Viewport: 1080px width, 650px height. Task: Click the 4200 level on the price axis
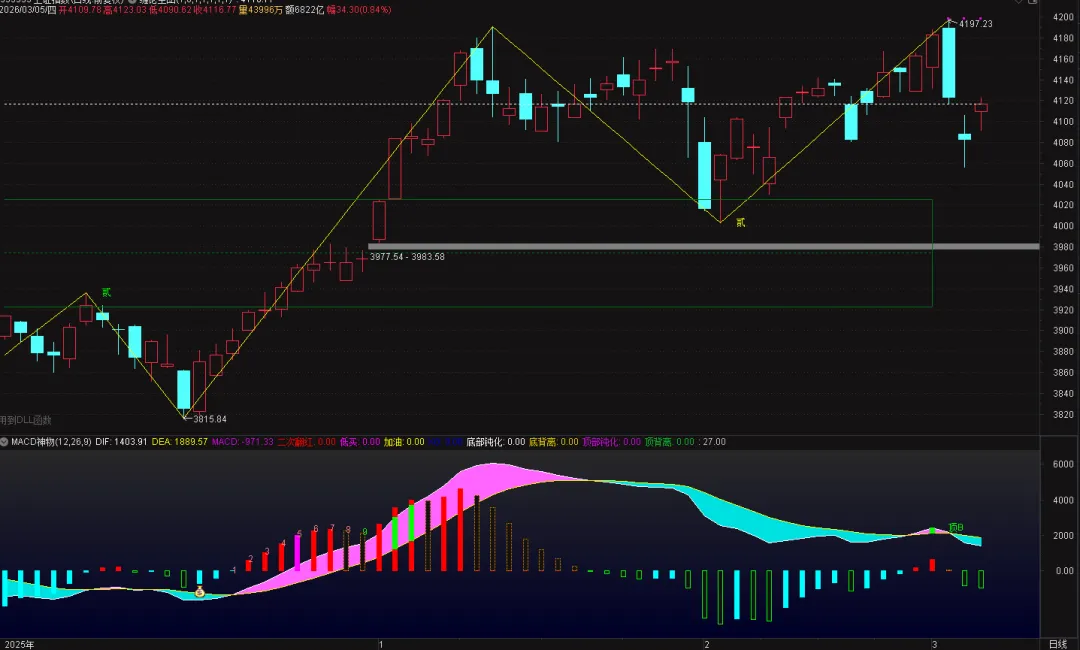[x=1063, y=17]
